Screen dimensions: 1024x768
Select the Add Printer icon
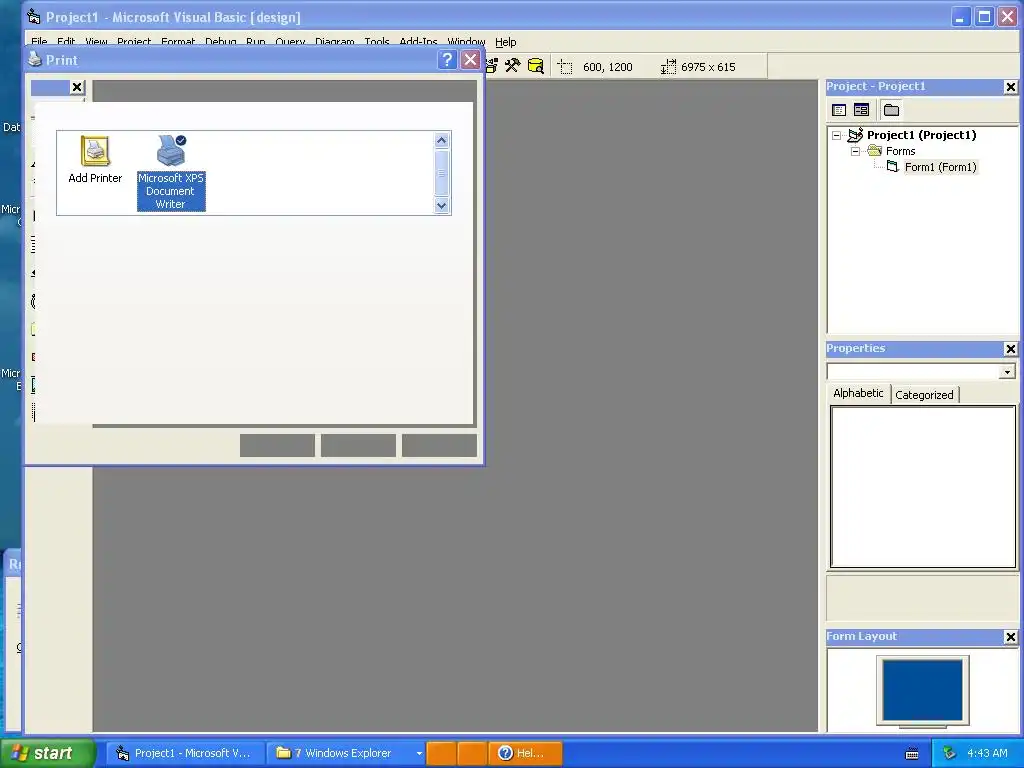[x=95, y=160]
